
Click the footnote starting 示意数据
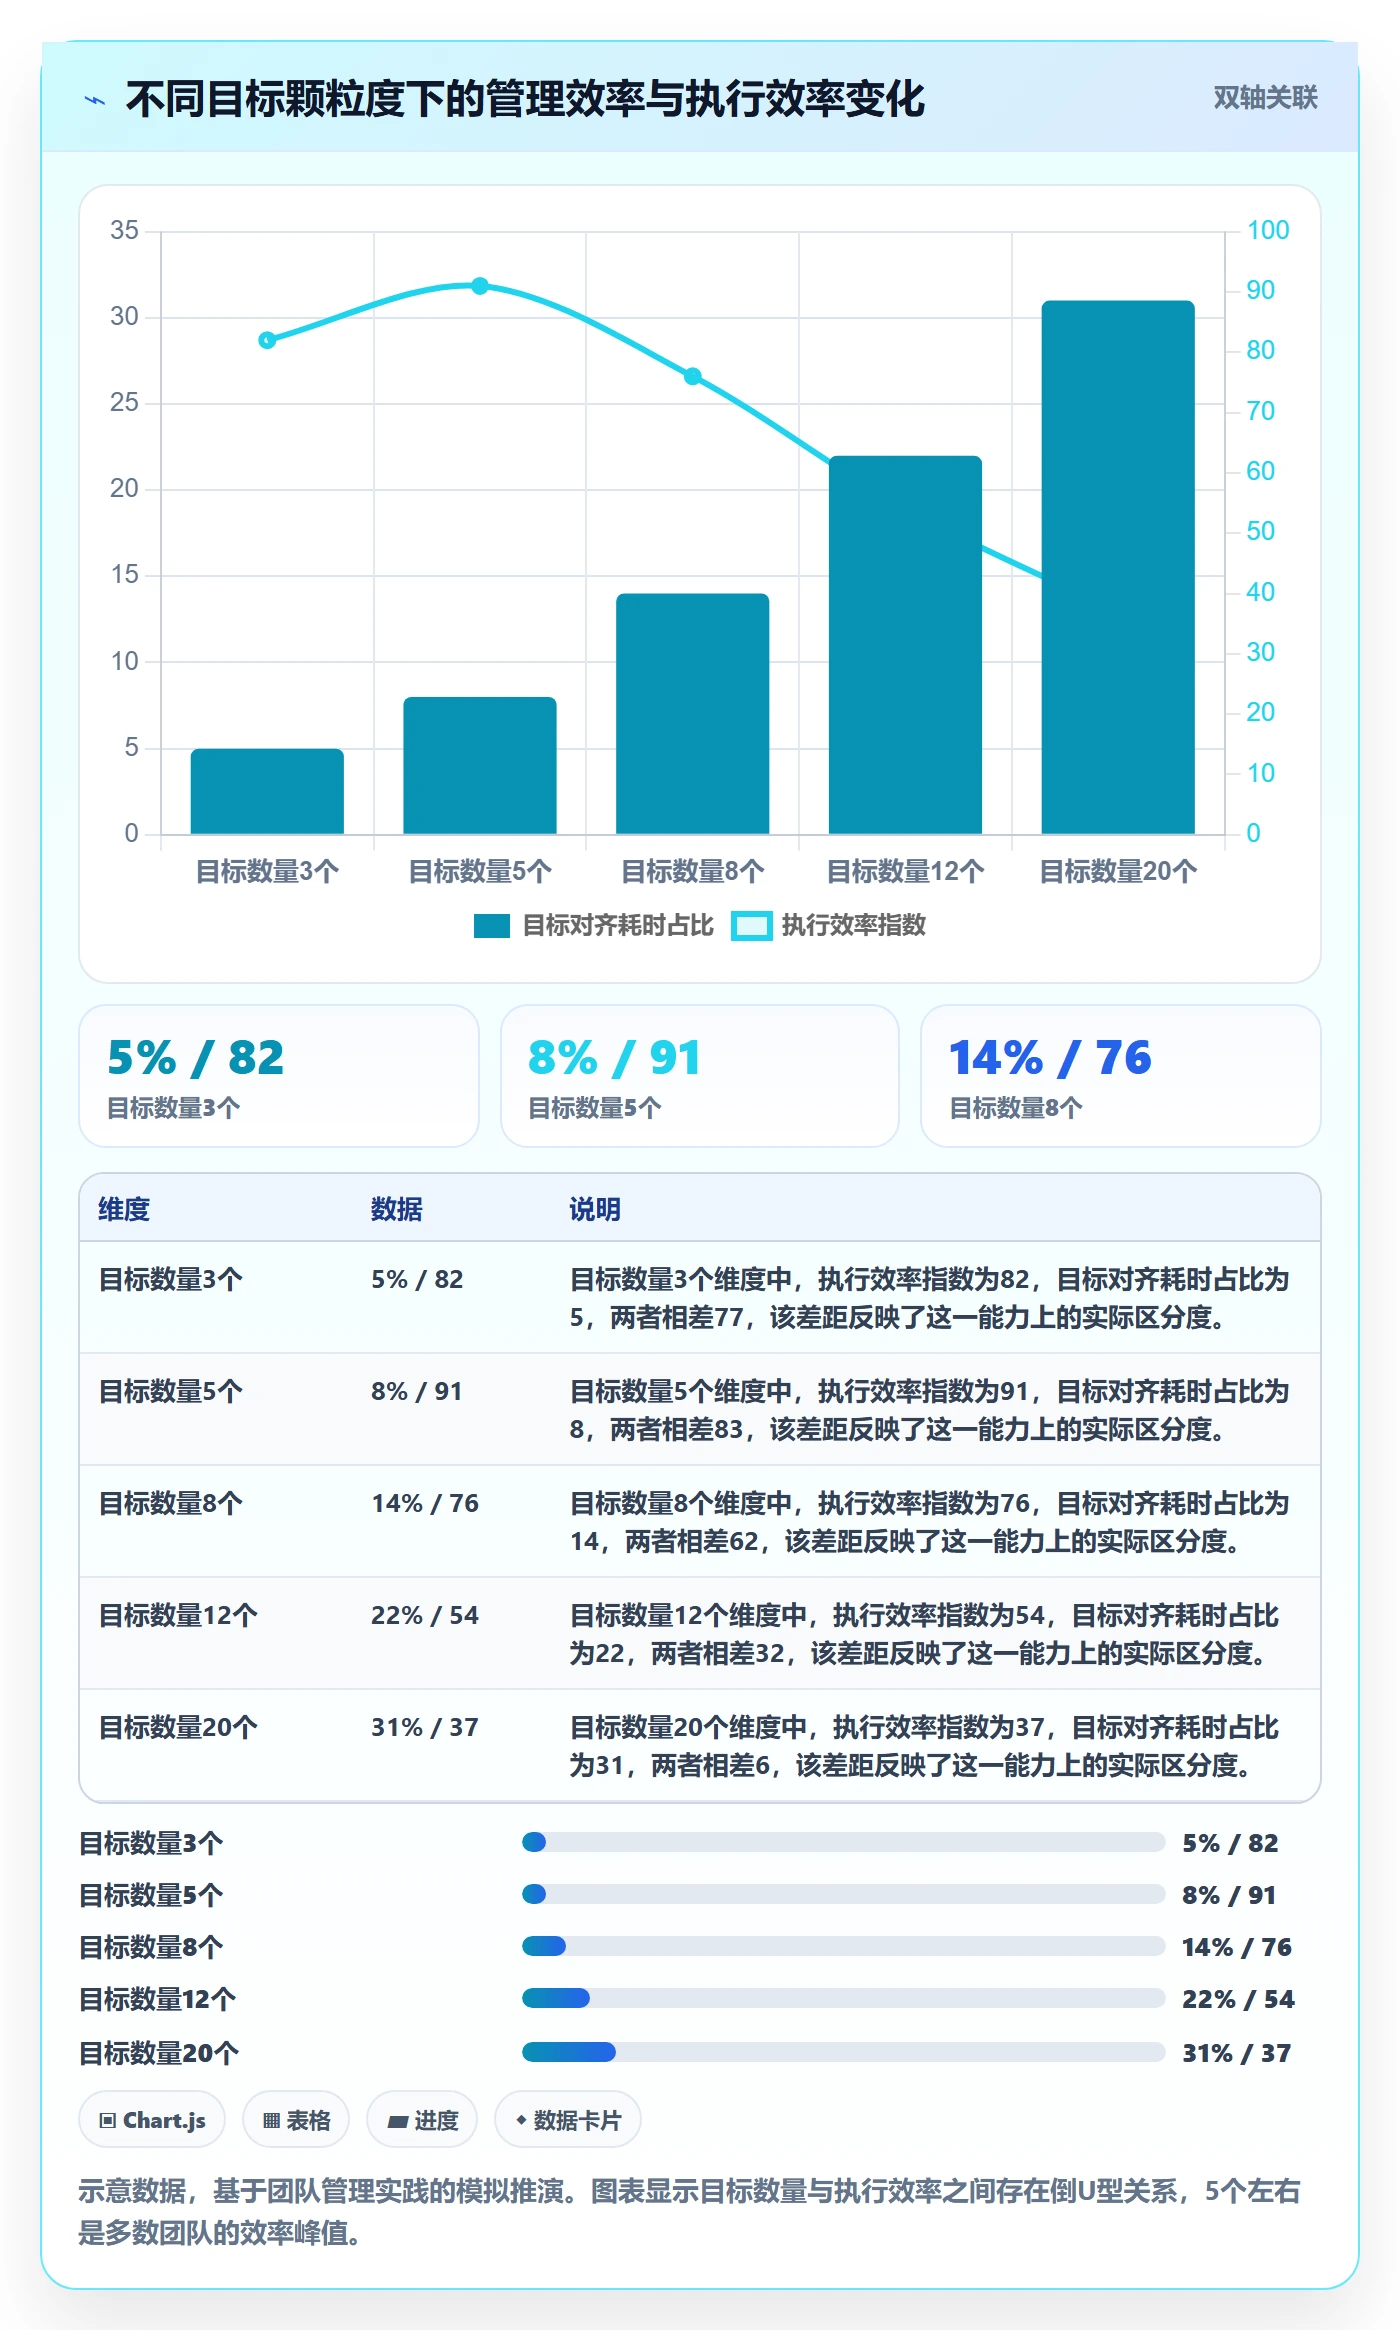(x=690, y=2211)
